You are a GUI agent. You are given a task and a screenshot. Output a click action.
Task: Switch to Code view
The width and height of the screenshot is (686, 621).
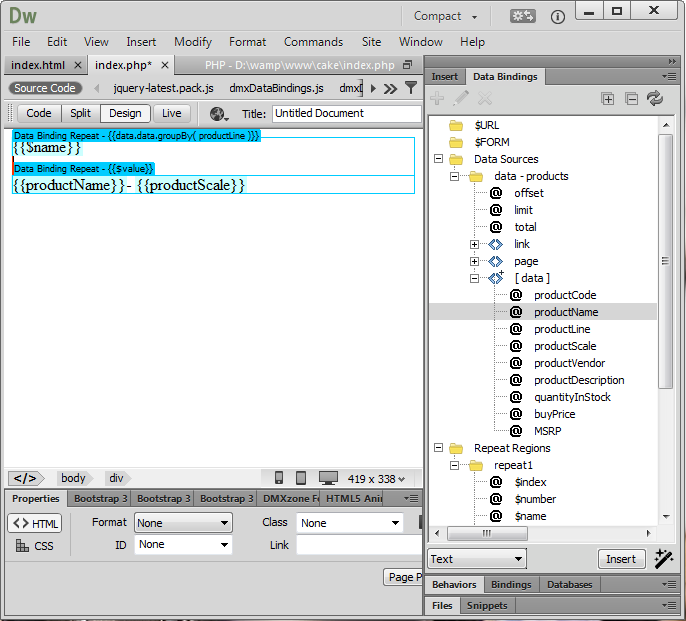(x=39, y=113)
